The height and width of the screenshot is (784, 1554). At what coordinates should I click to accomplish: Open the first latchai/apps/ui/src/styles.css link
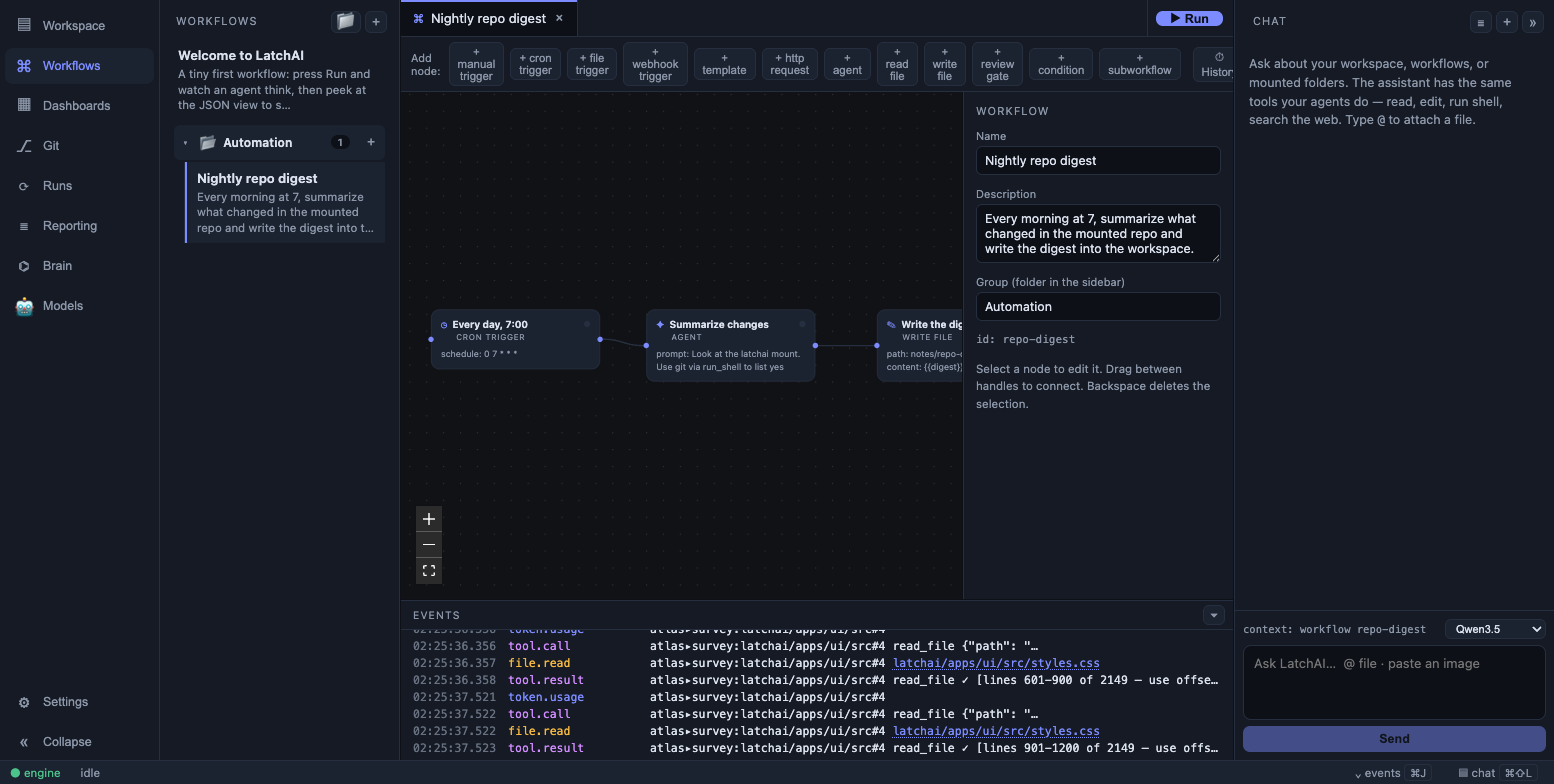coord(996,663)
